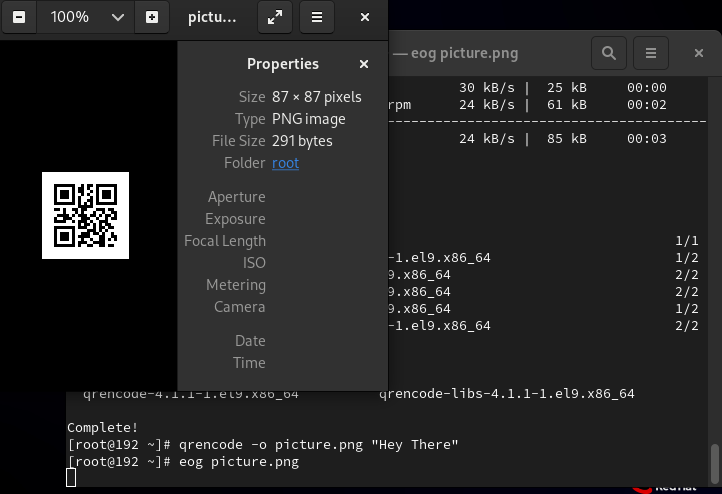
Task: Toggle fullscreen in image viewer
Action: (275, 17)
